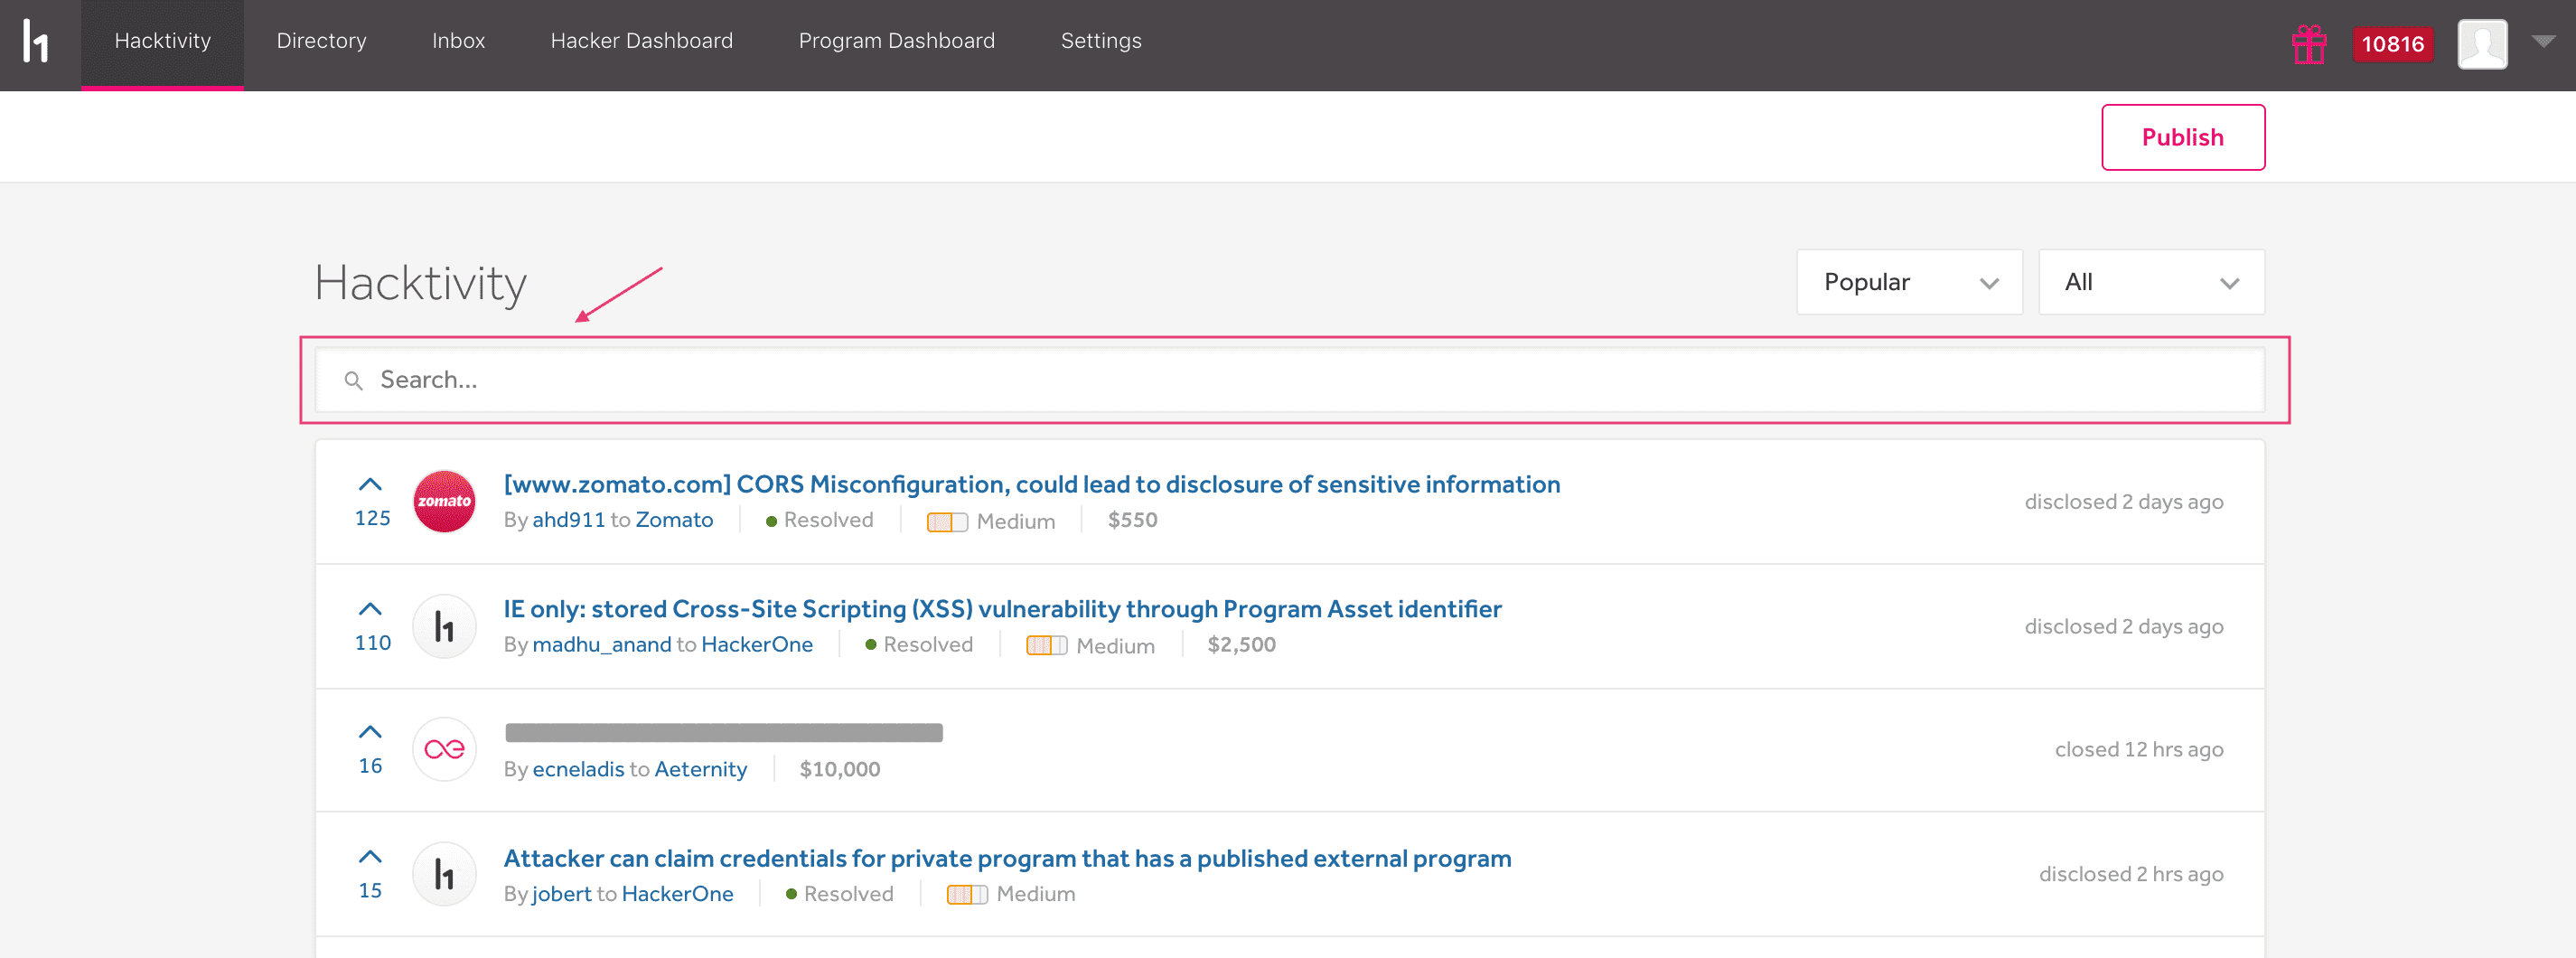Click the HackerOne logo in navbar
Image resolution: width=2576 pixels, height=958 pixels.
coord(36,42)
